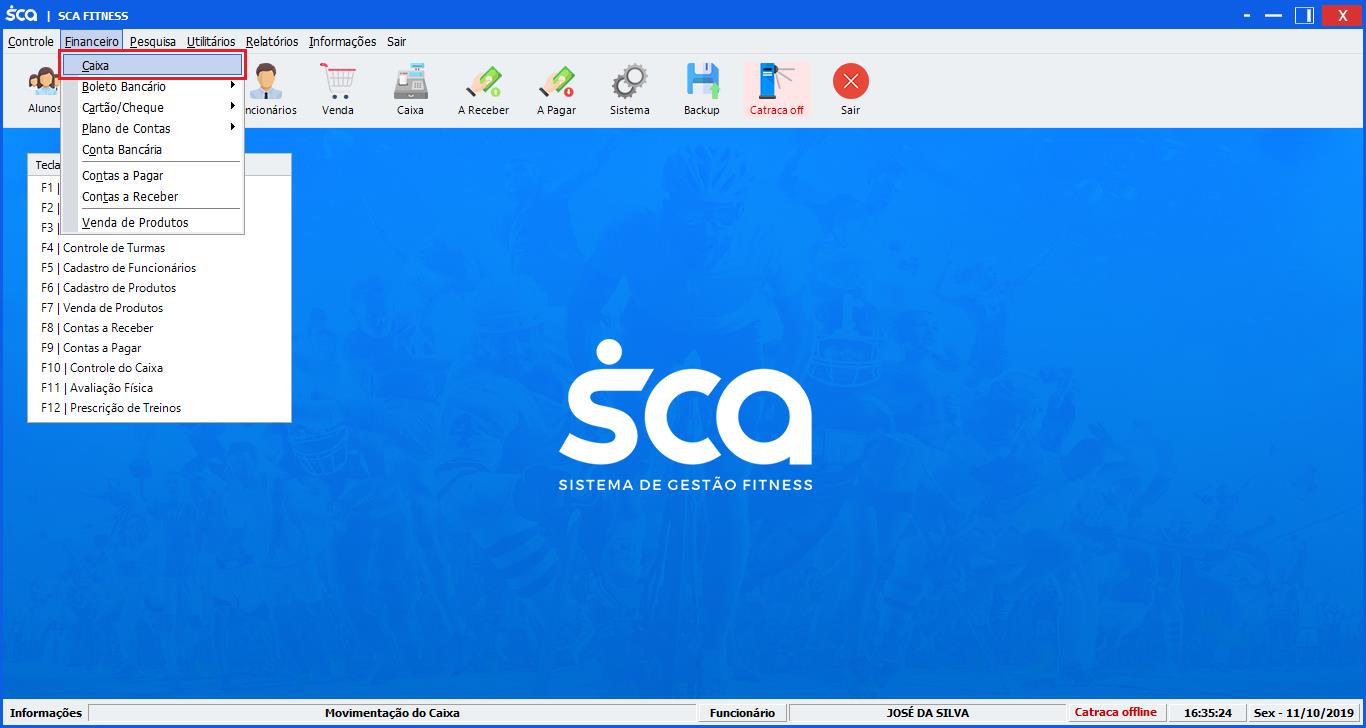The width and height of the screenshot is (1366, 728).
Task: Click F7 | Venda de Produtos shortcut
Action: click(x=102, y=308)
